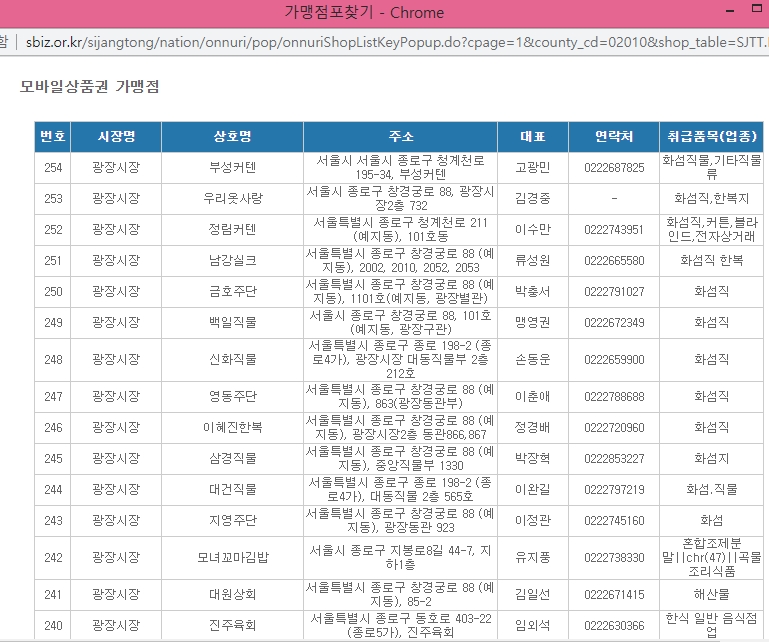This screenshot has height=642, width=769.
Task: Select shop name 지영주단
Action: pos(232,520)
